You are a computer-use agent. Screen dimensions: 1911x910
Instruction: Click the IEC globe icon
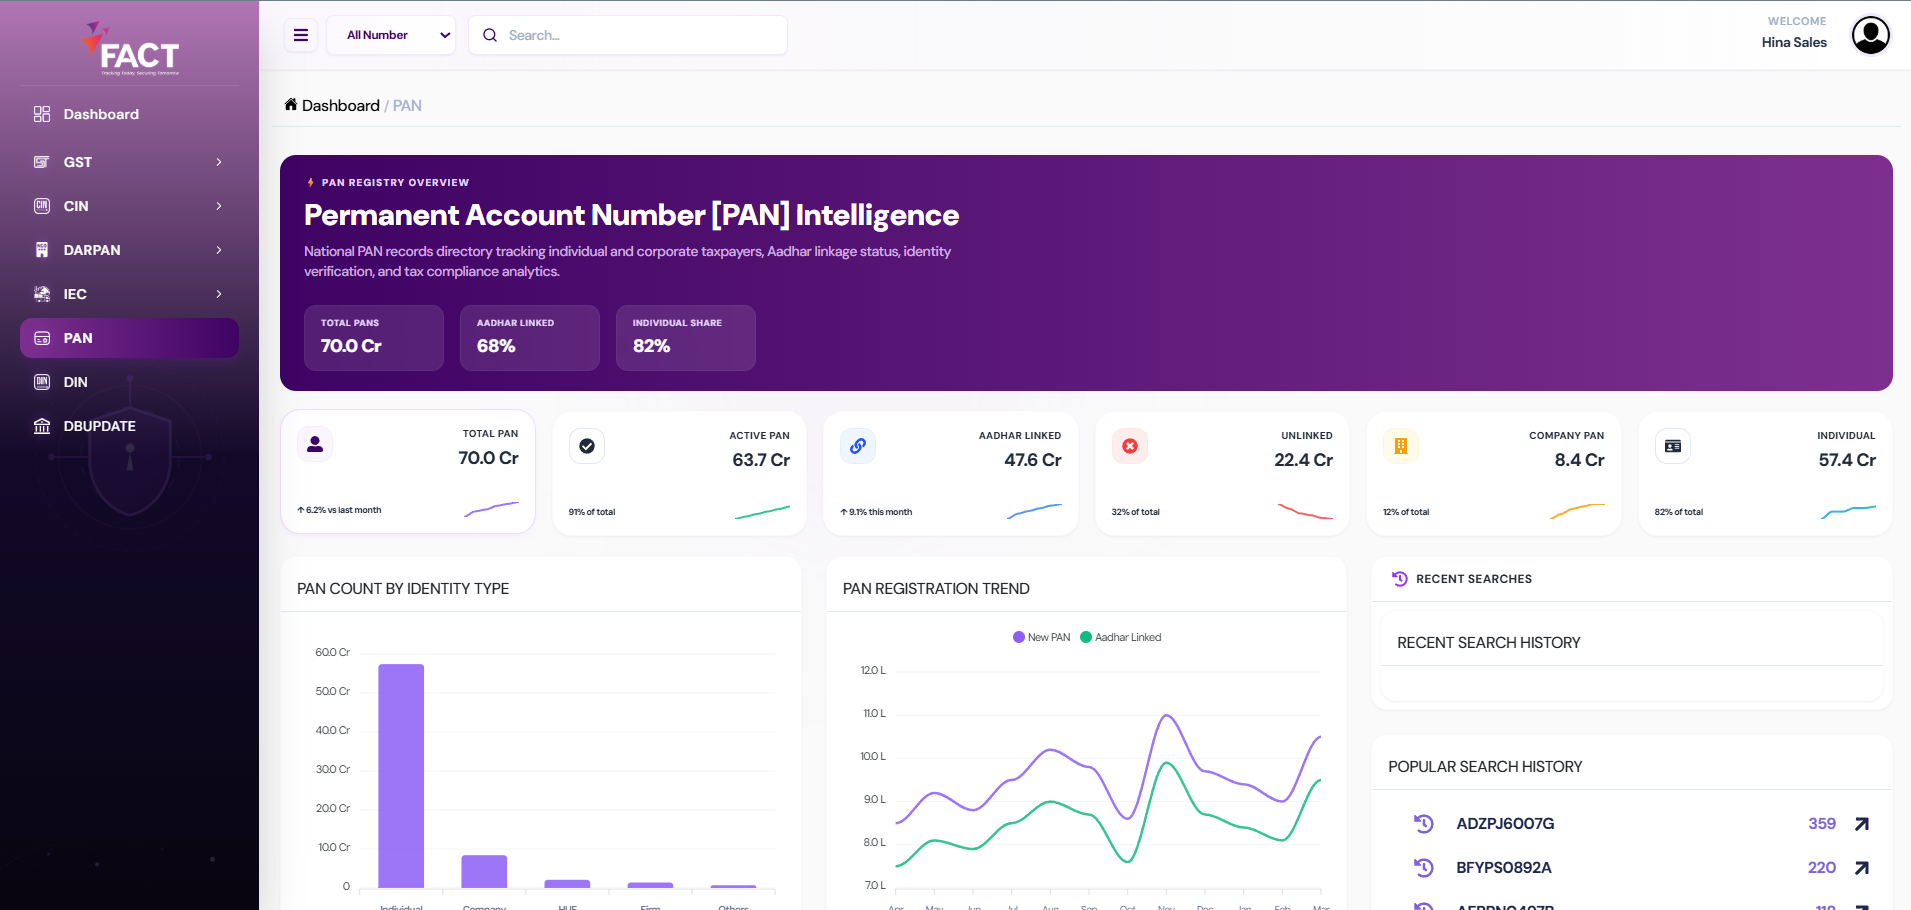click(x=42, y=294)
